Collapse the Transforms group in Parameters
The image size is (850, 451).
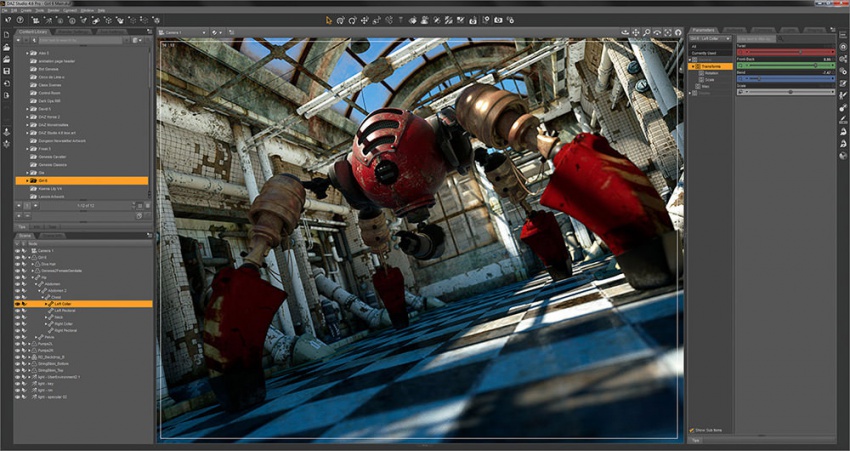(694, 66)
